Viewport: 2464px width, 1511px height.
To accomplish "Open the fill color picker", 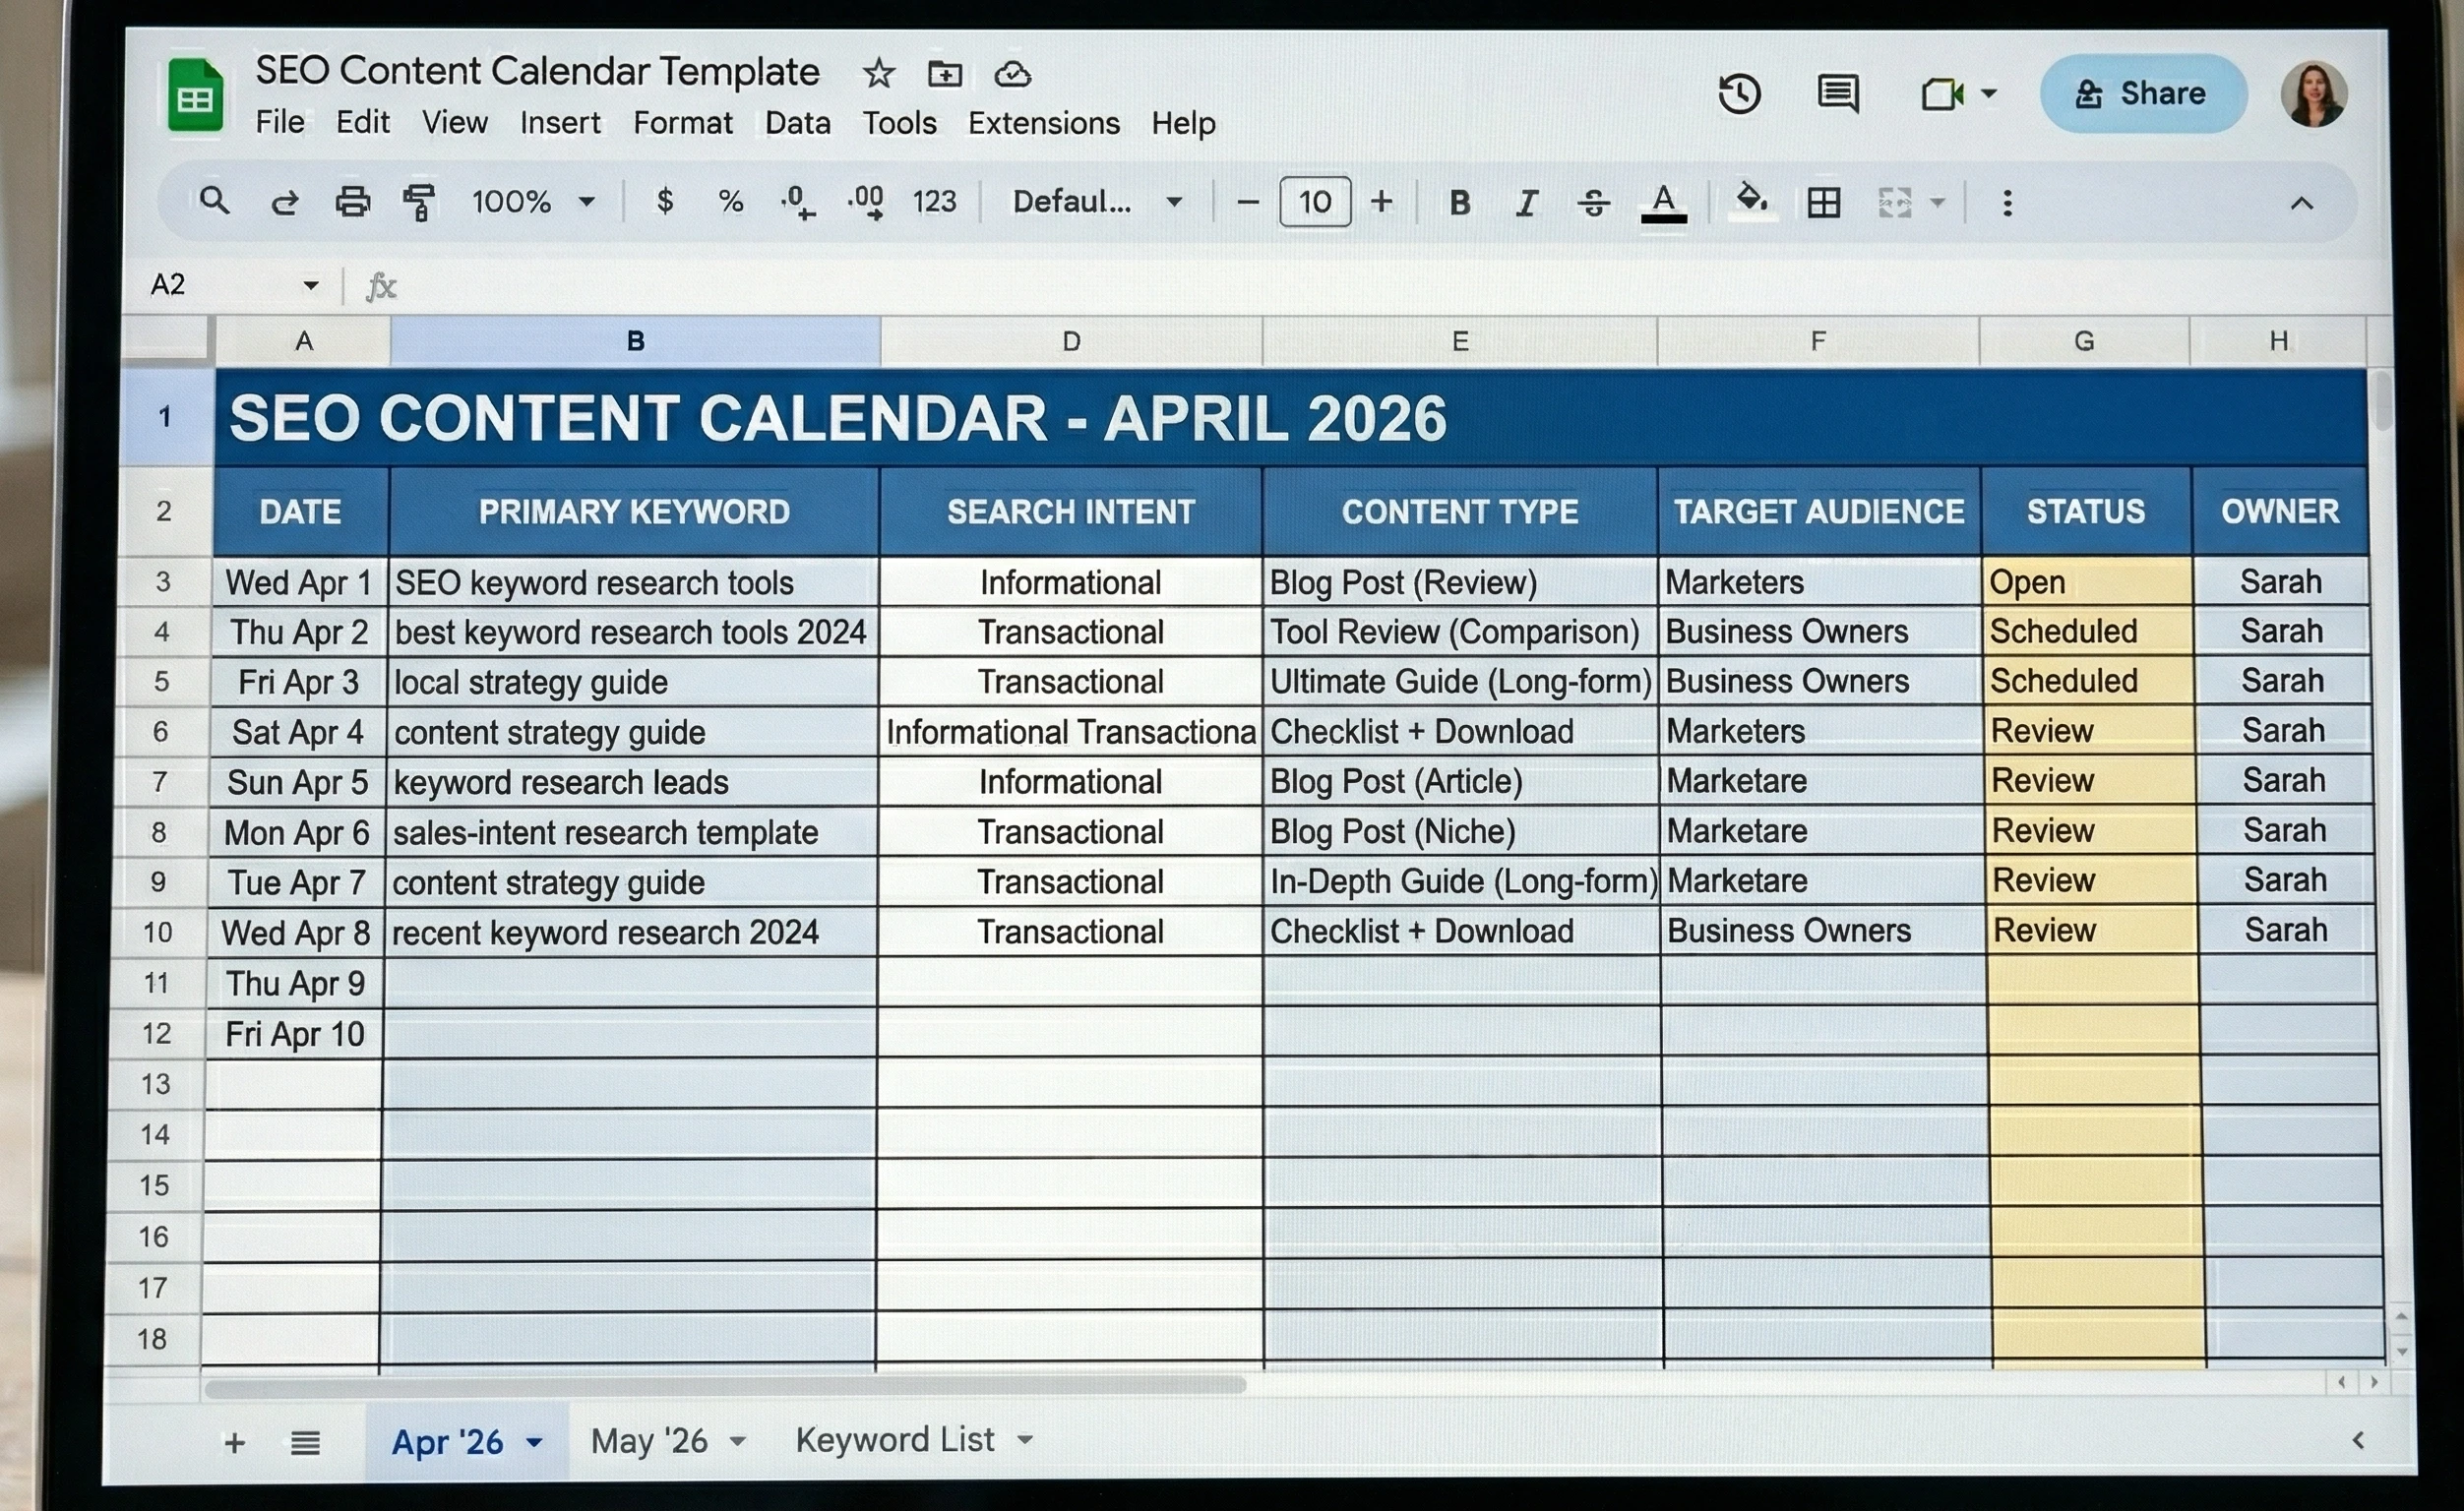I will (x=1751, y=202).
